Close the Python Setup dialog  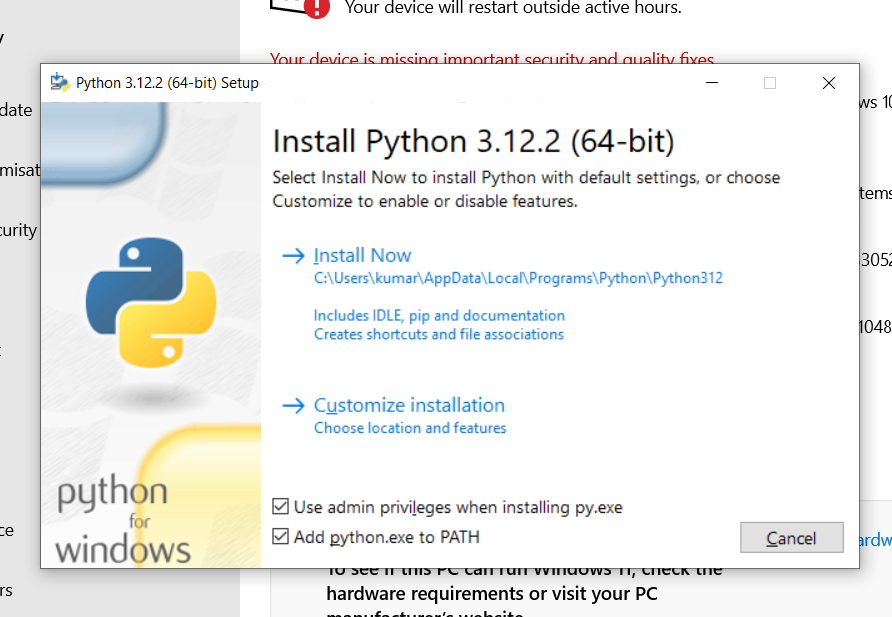tap(828, 83)
